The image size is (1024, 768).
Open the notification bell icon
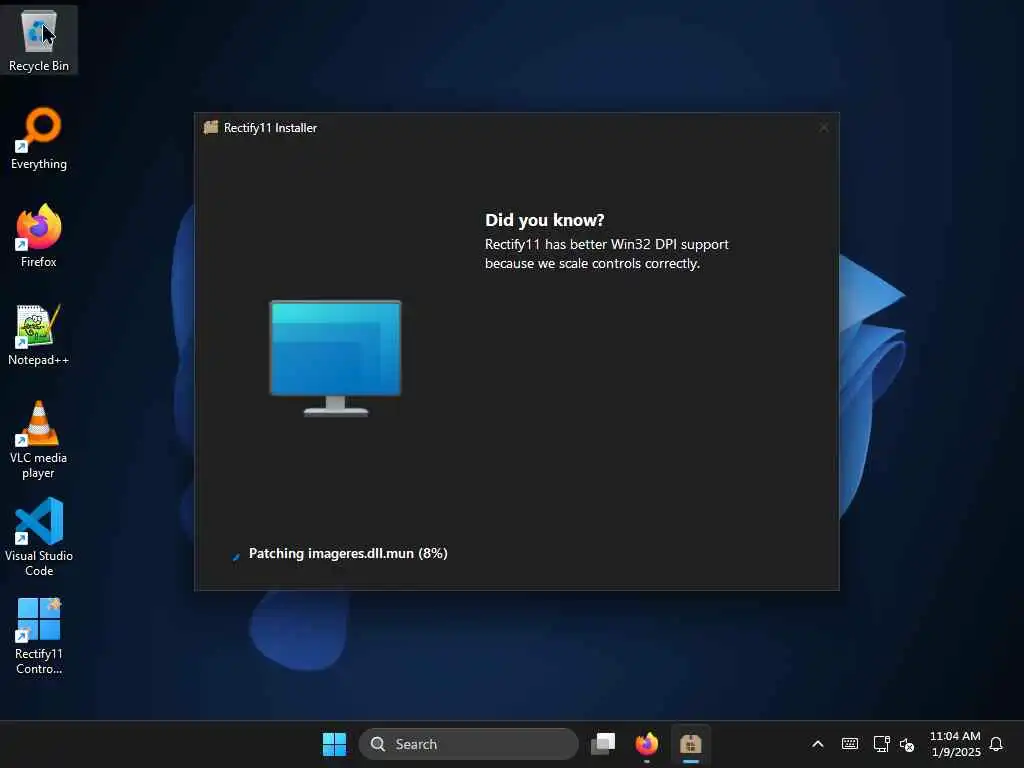pos(996,744)
